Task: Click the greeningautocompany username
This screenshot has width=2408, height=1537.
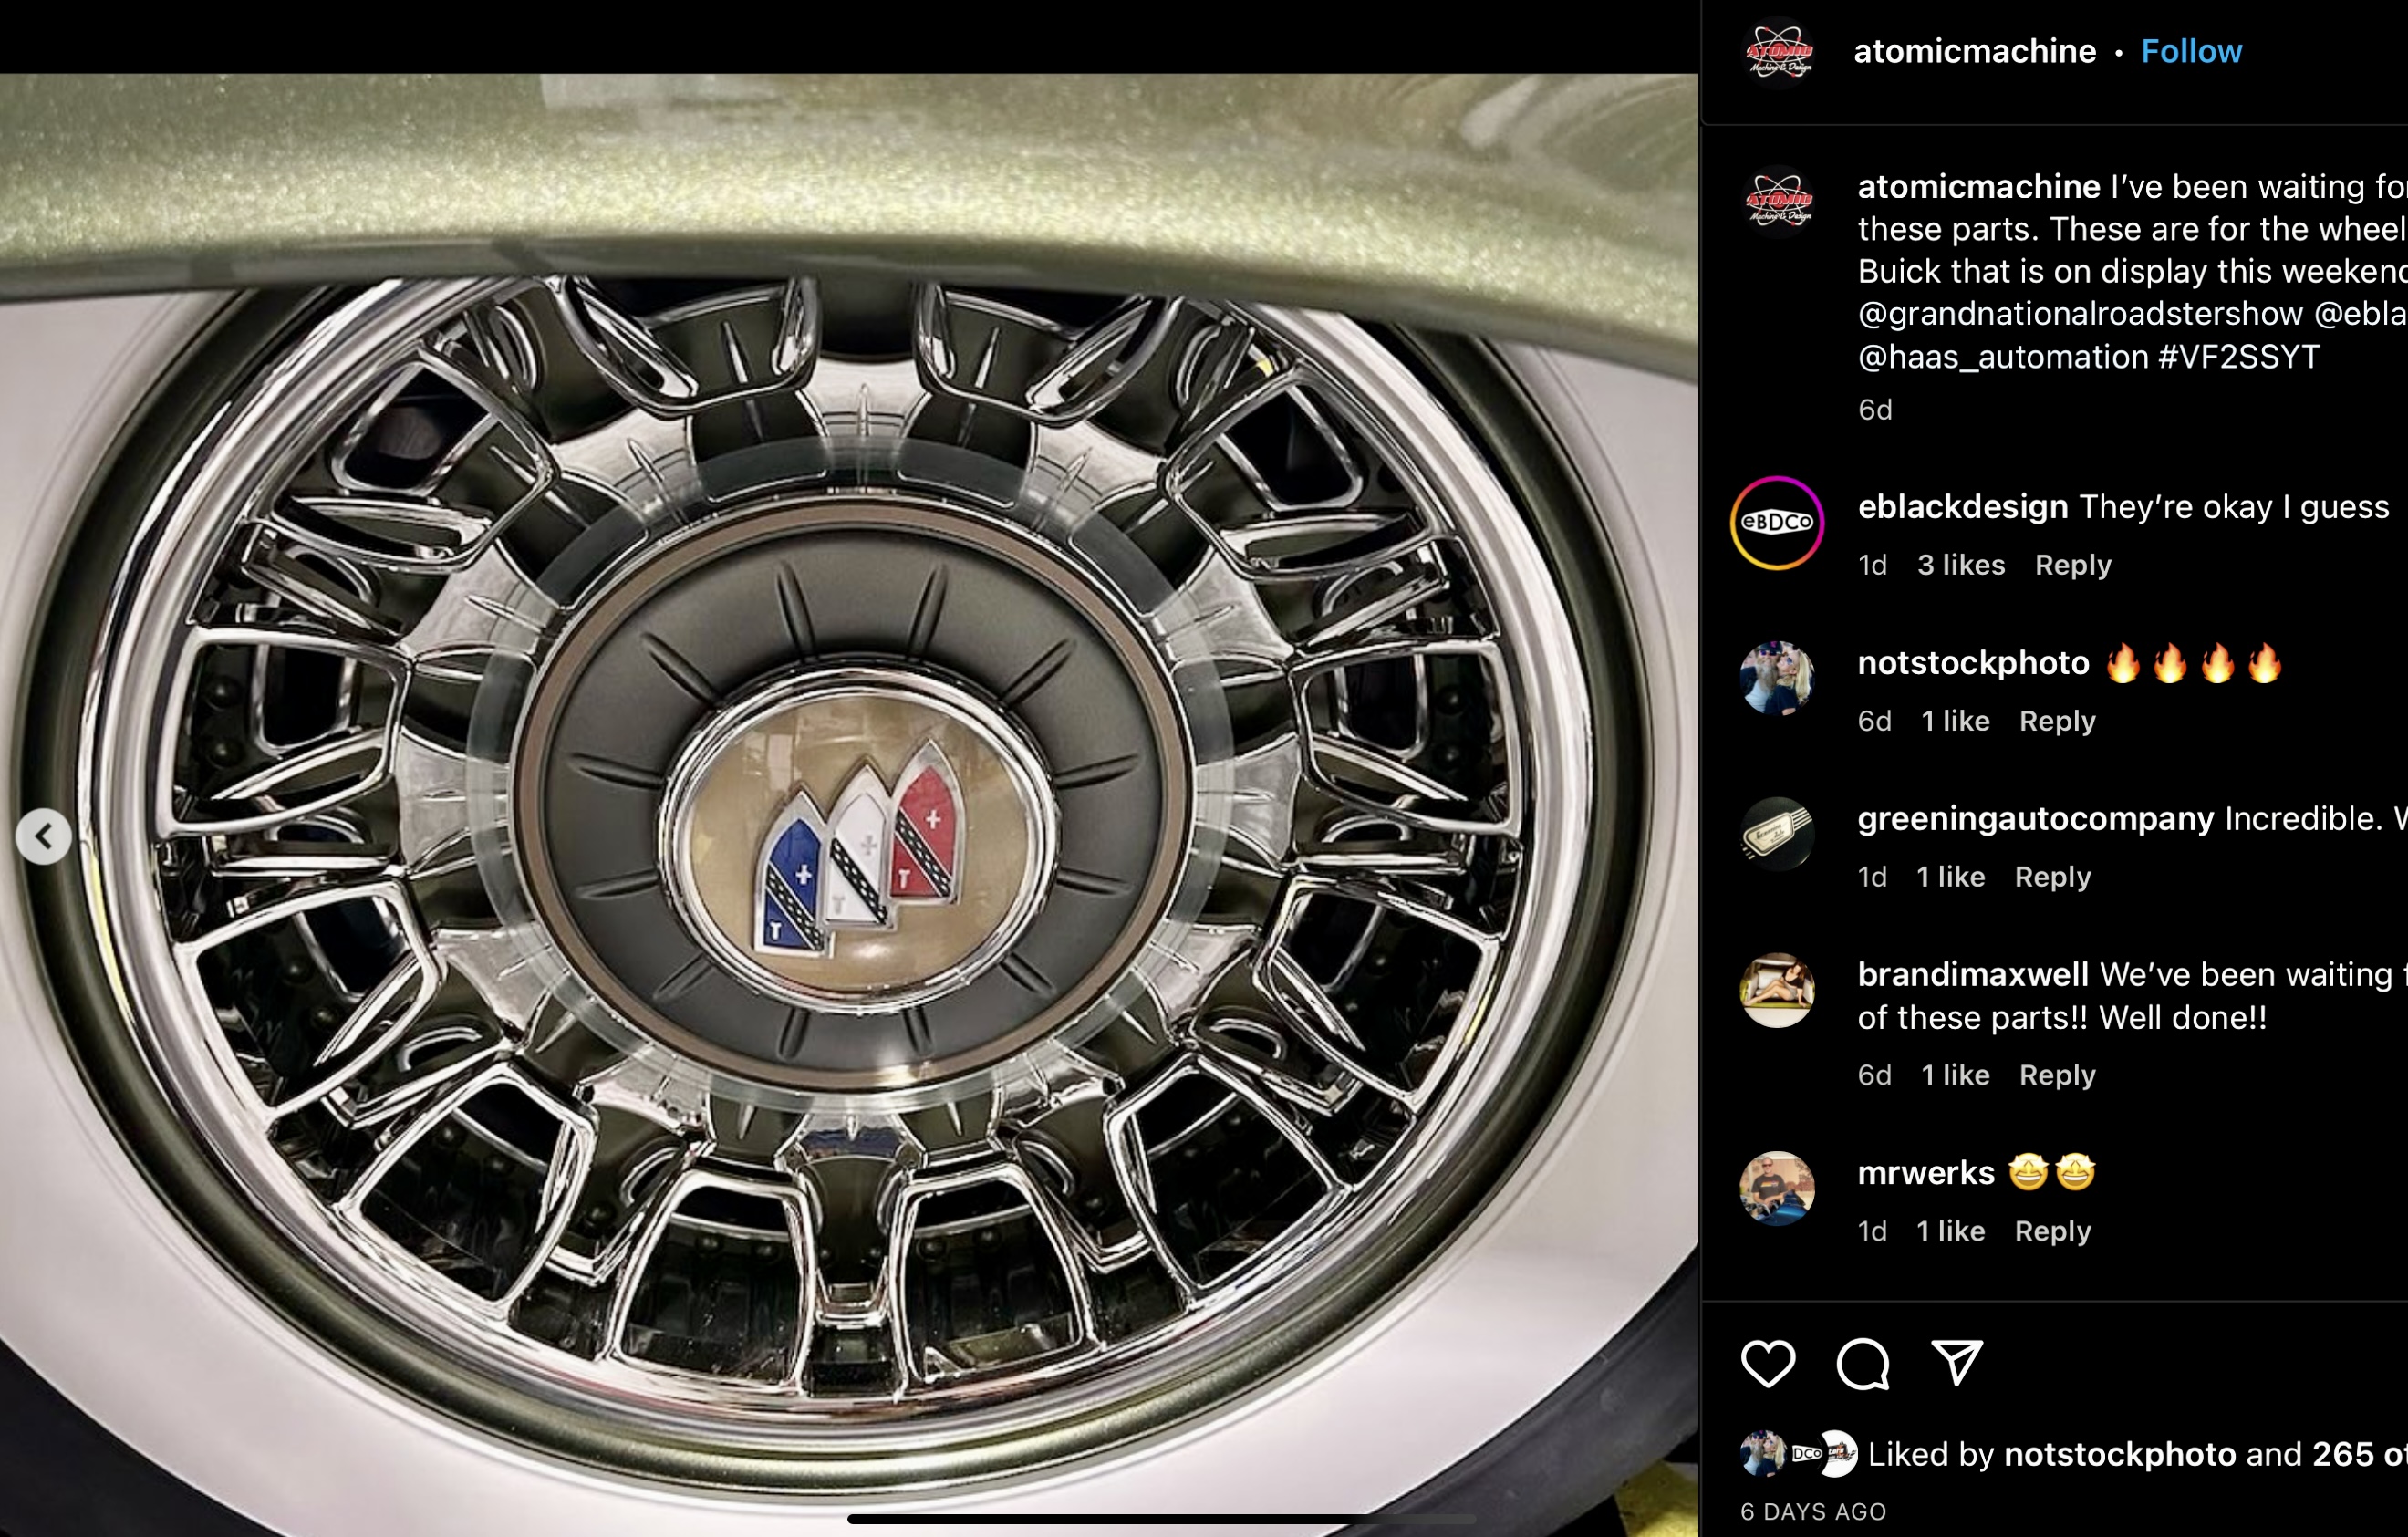Action: 2035,819
